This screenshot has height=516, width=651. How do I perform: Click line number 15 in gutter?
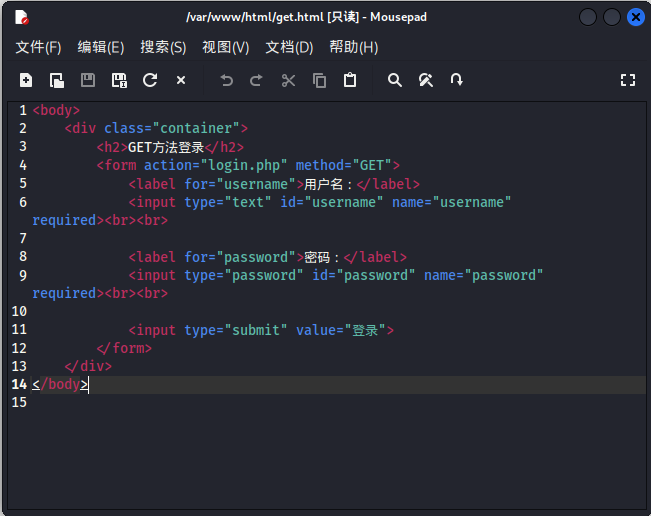coord(19,402)
